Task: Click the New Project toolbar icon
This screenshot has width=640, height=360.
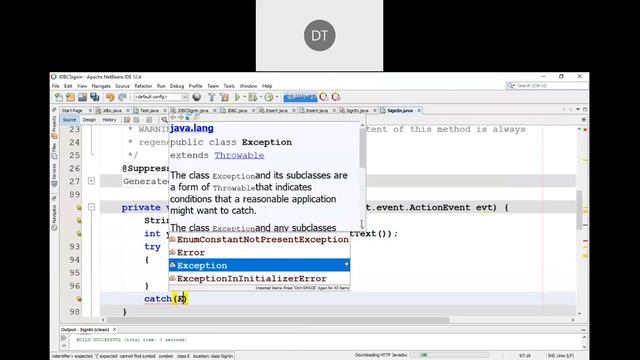Action: click(x=70, y=97)
